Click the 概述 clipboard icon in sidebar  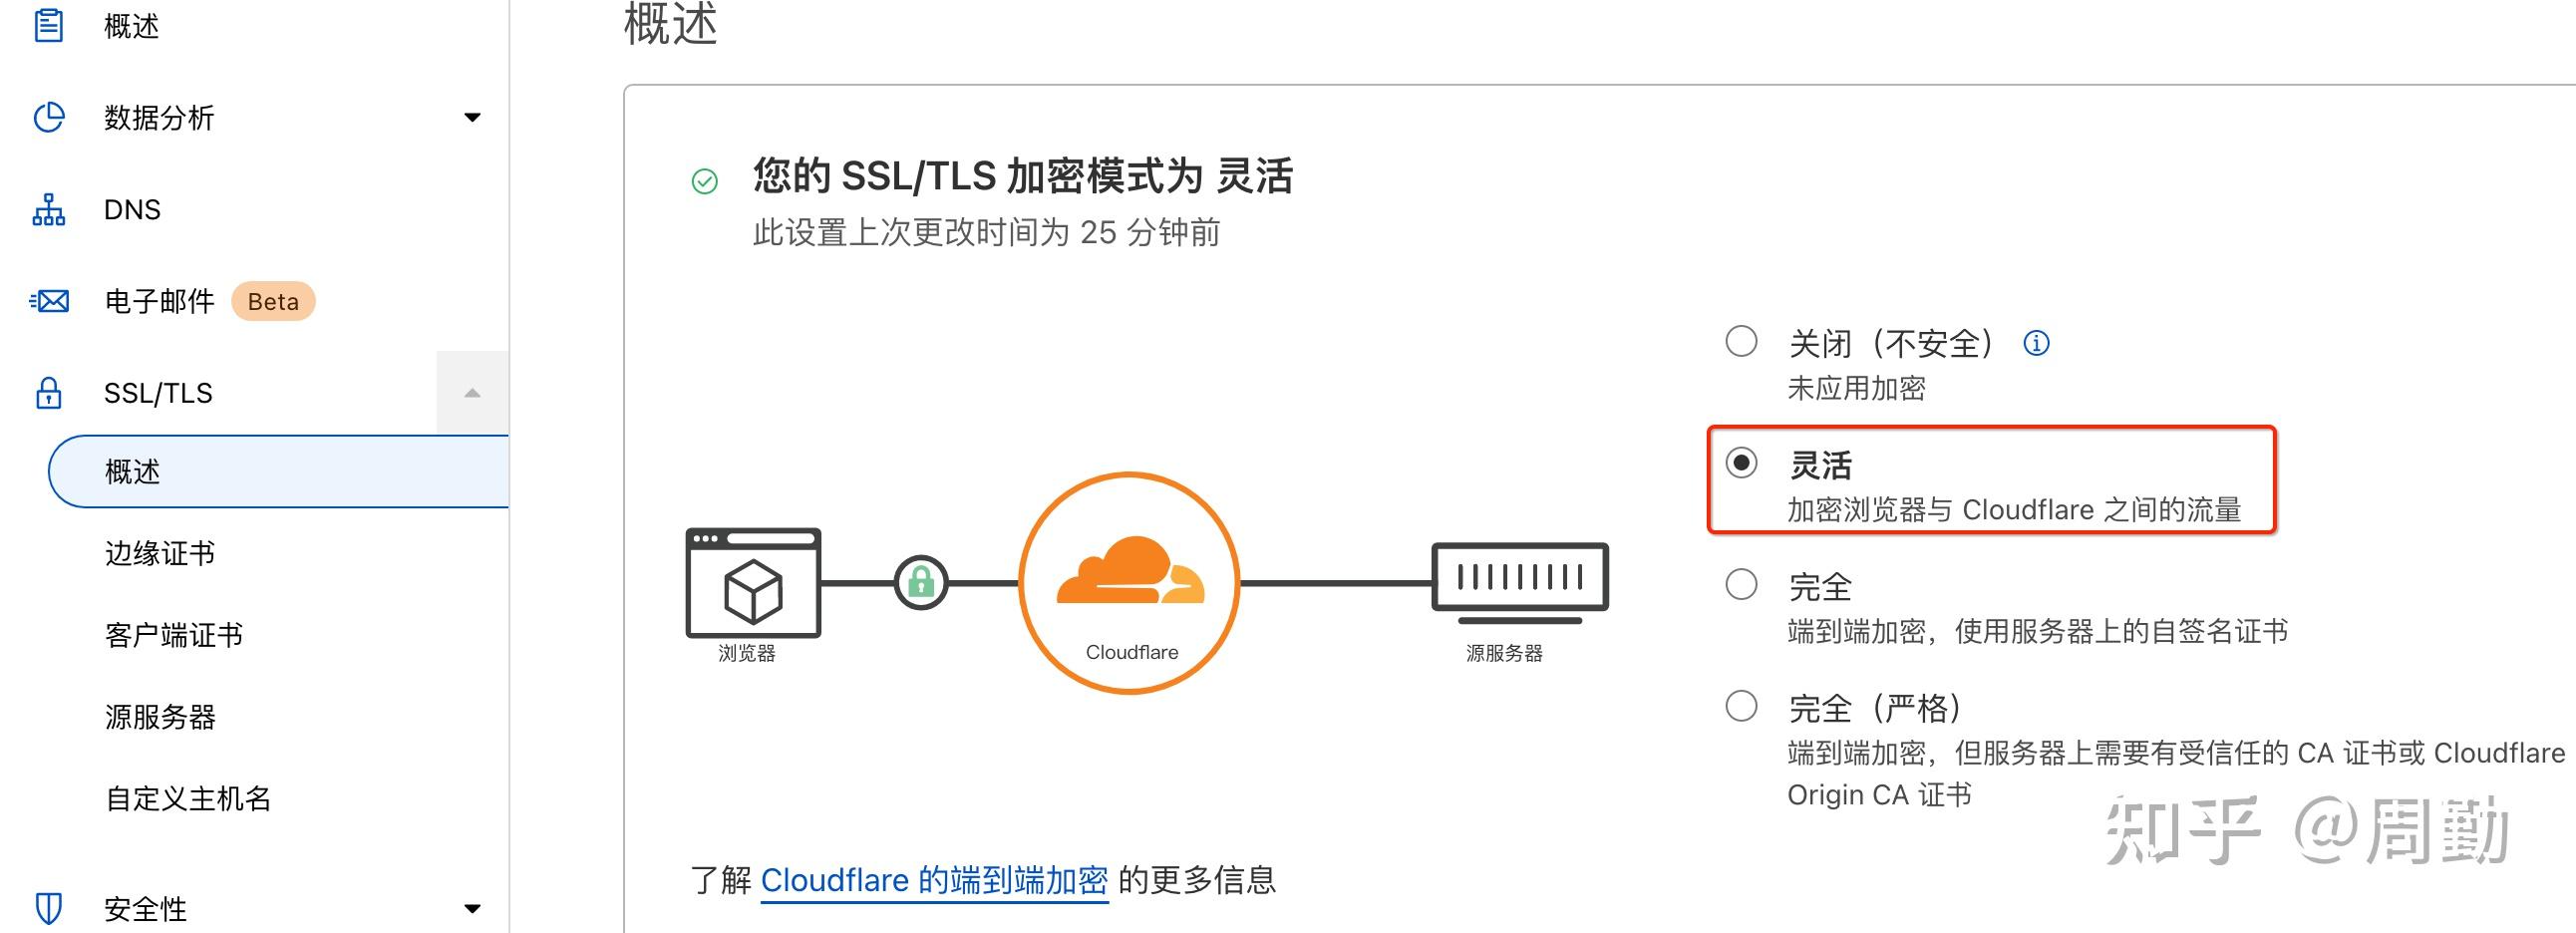pyautogui.click(x=49, y=27)
